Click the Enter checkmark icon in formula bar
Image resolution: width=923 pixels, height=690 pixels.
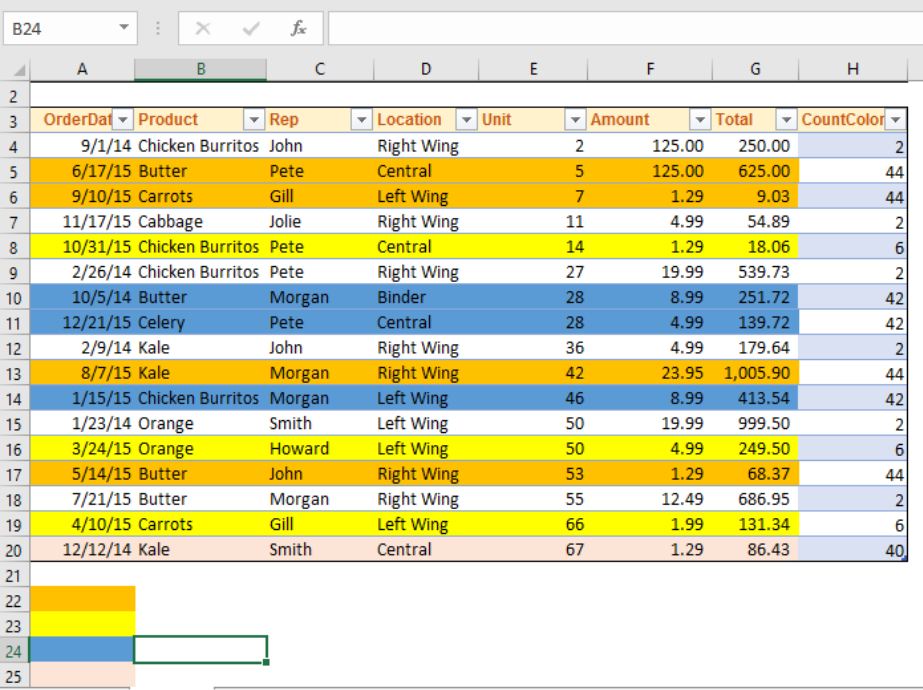pos(251,28)
